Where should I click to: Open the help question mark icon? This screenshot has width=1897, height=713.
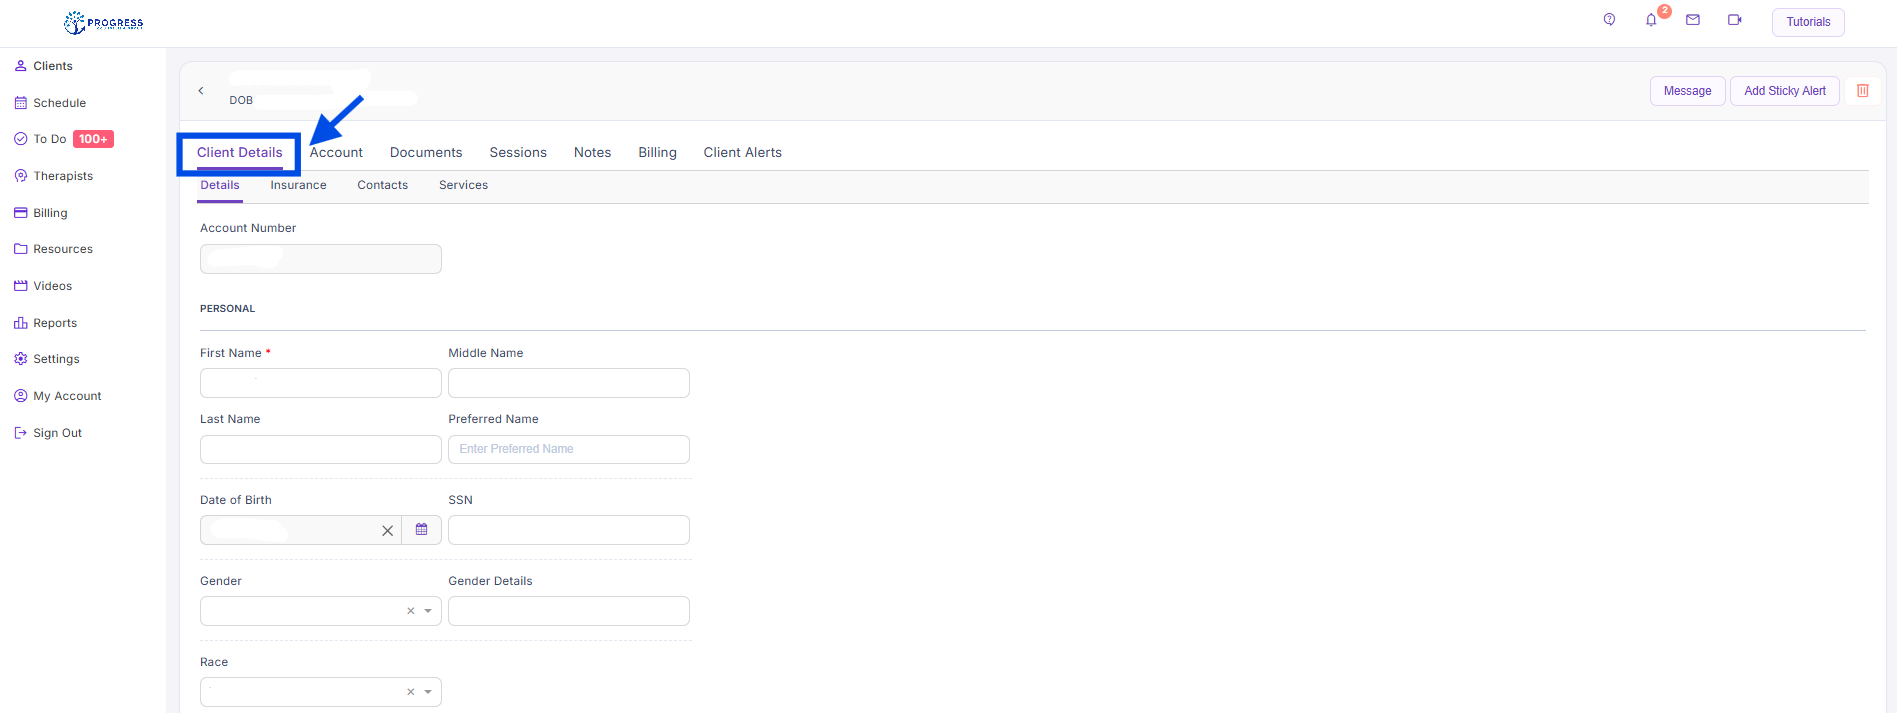click(1609, 20)
